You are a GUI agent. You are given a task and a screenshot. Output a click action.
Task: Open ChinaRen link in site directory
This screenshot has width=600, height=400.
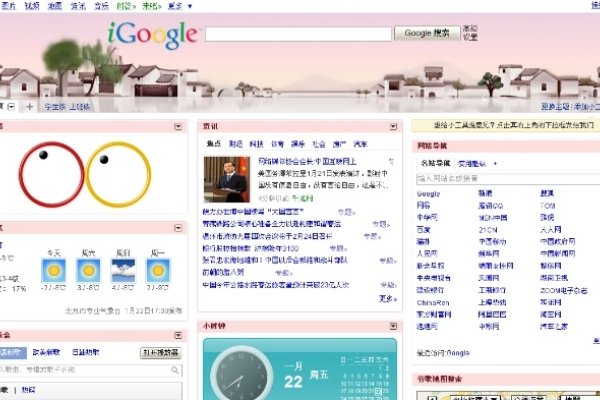433,302
